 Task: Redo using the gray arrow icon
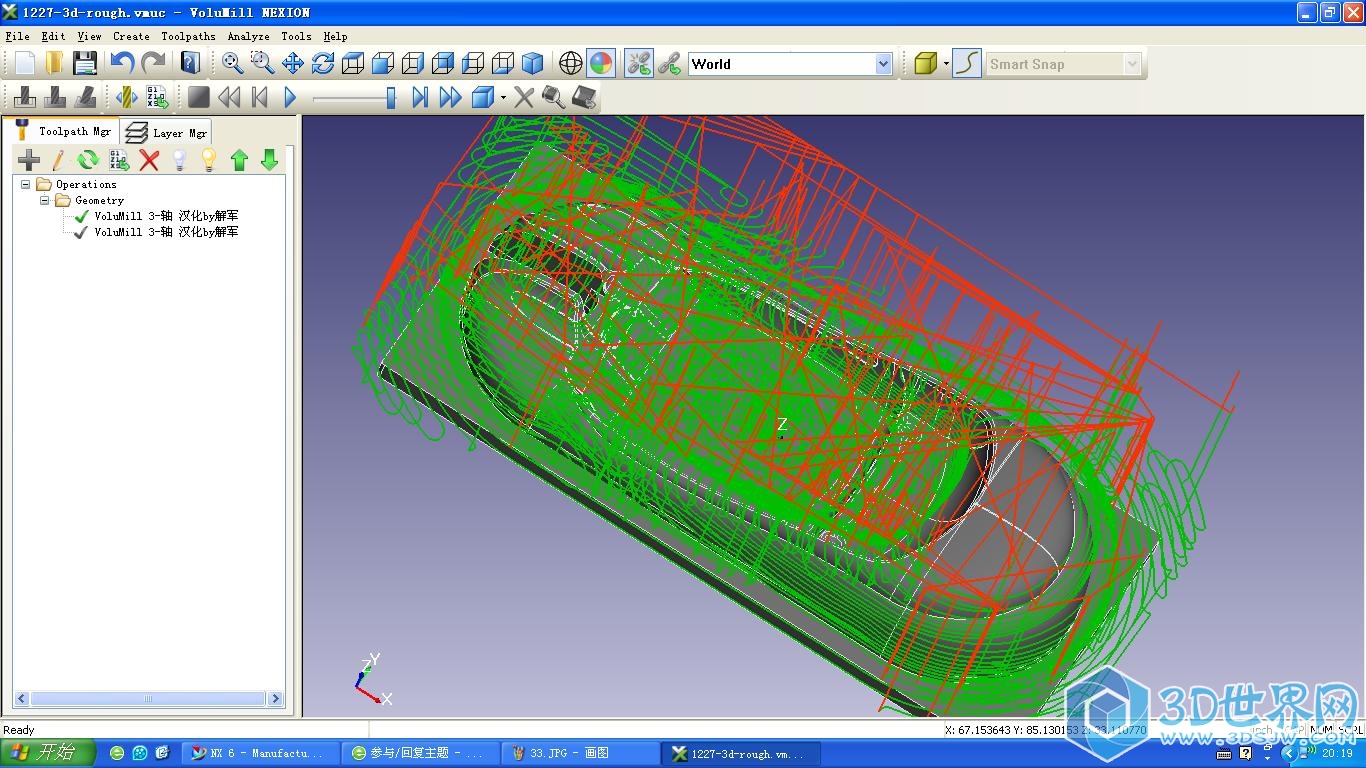(x=153, y=63)
